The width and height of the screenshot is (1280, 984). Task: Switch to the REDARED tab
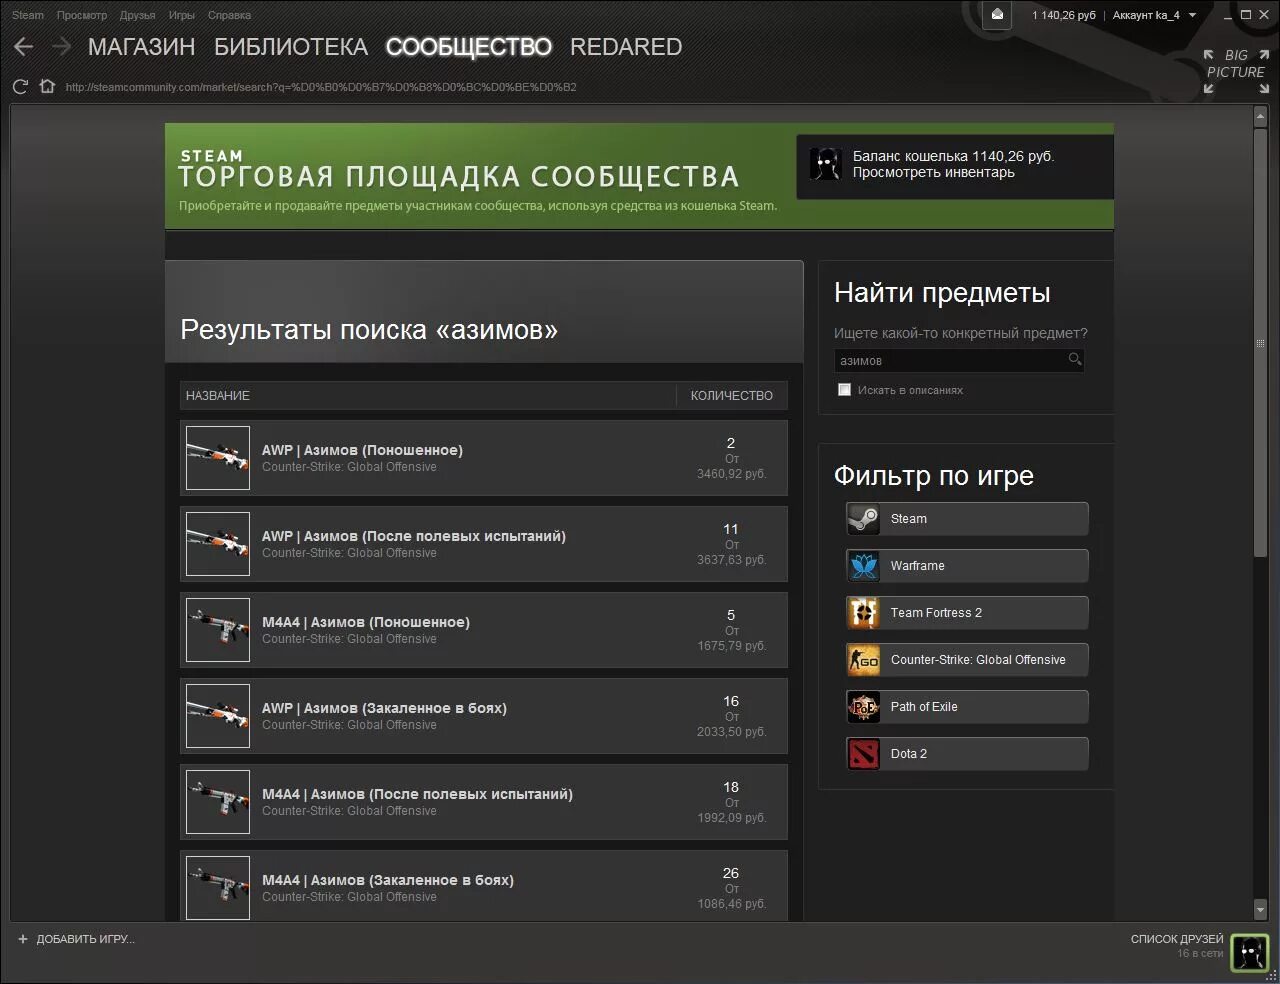tap(626, 47)
